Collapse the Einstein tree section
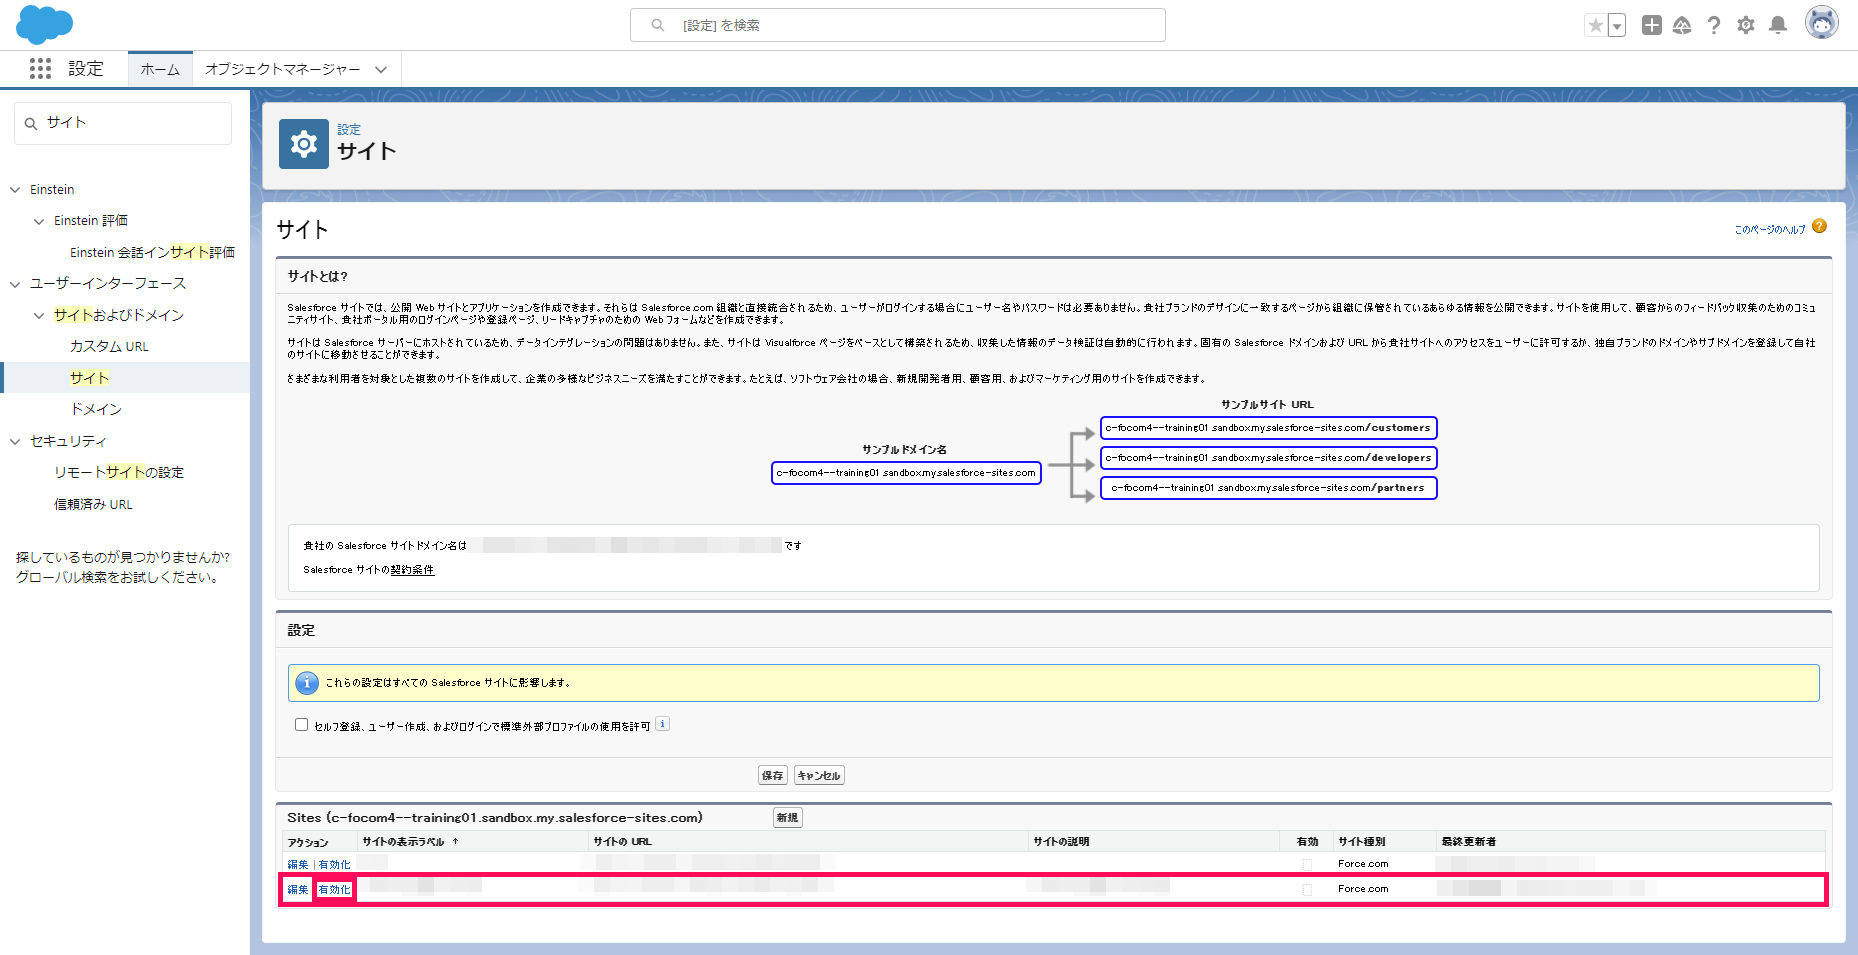 15,190
